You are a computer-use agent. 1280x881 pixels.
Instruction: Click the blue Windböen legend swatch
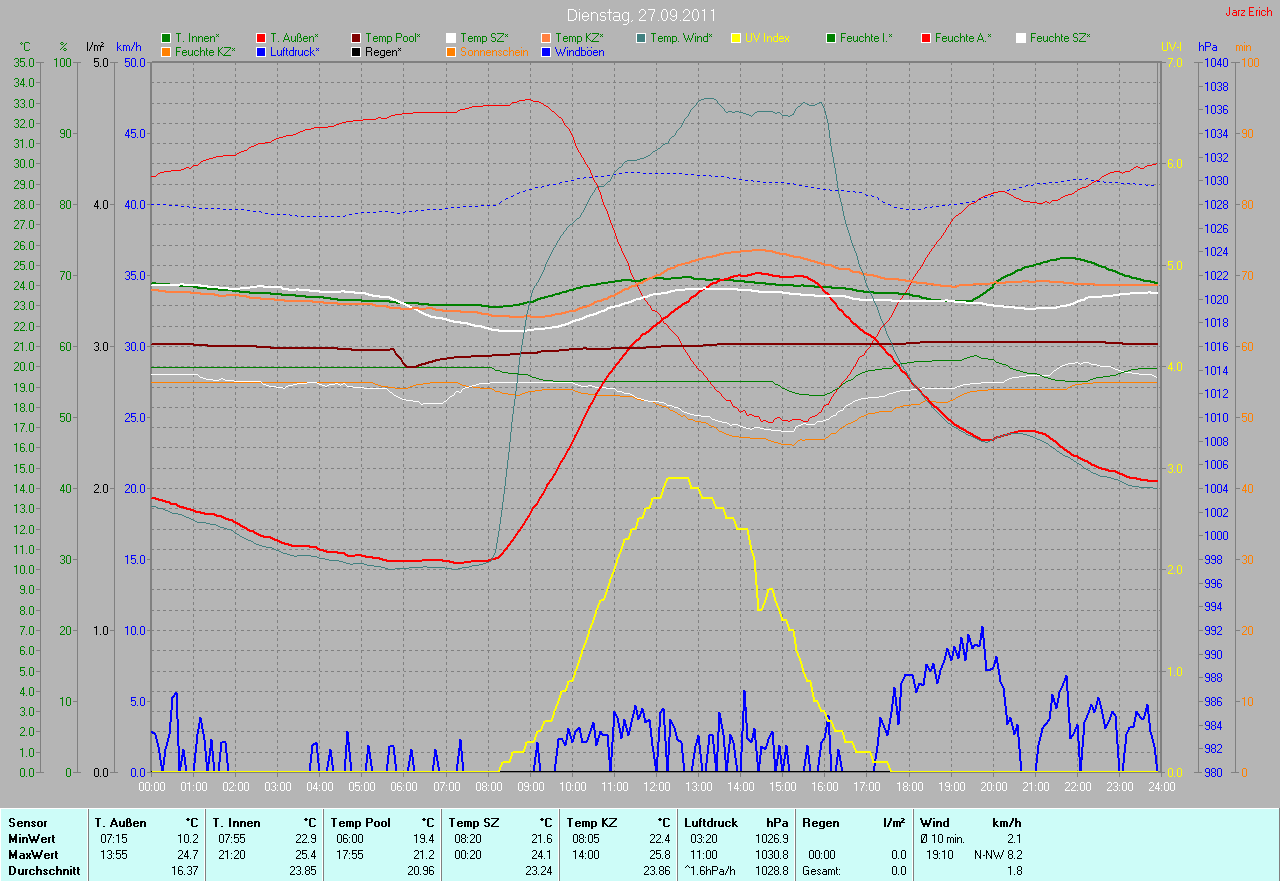click(546, 51)
